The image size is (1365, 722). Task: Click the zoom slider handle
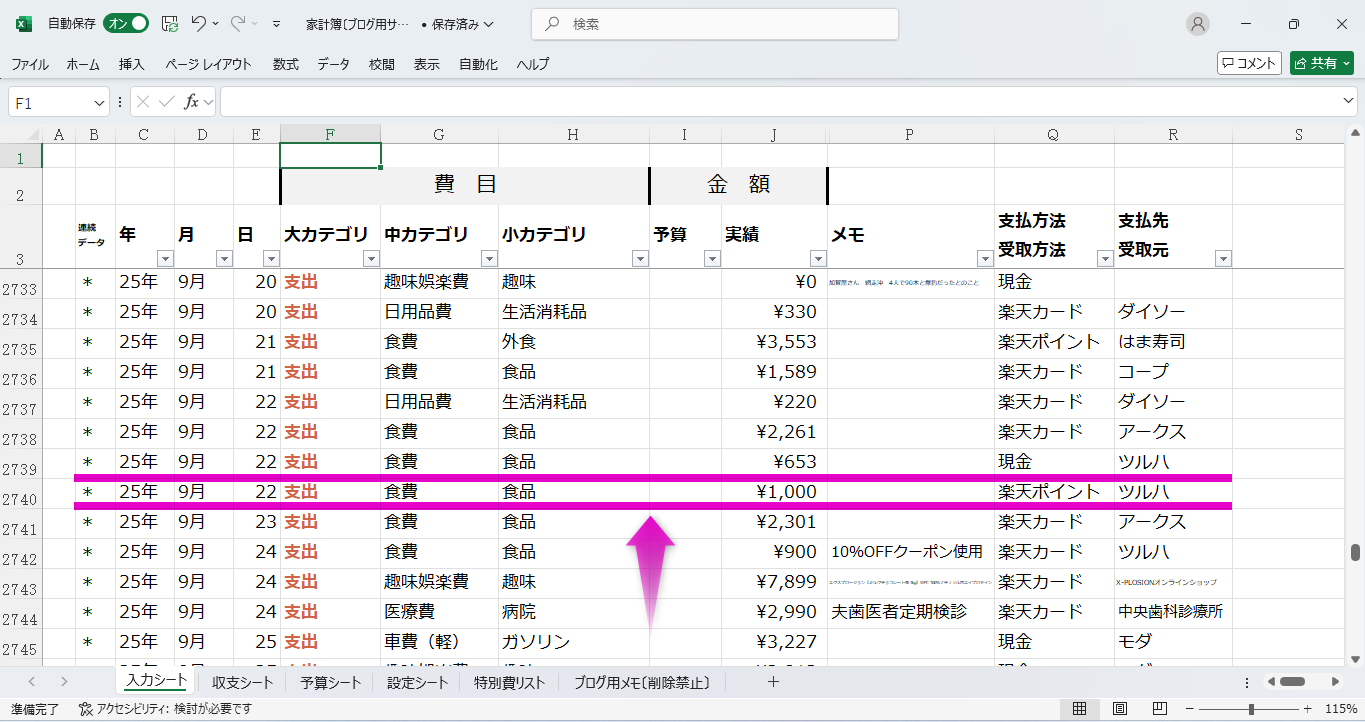click(1251, 709)
